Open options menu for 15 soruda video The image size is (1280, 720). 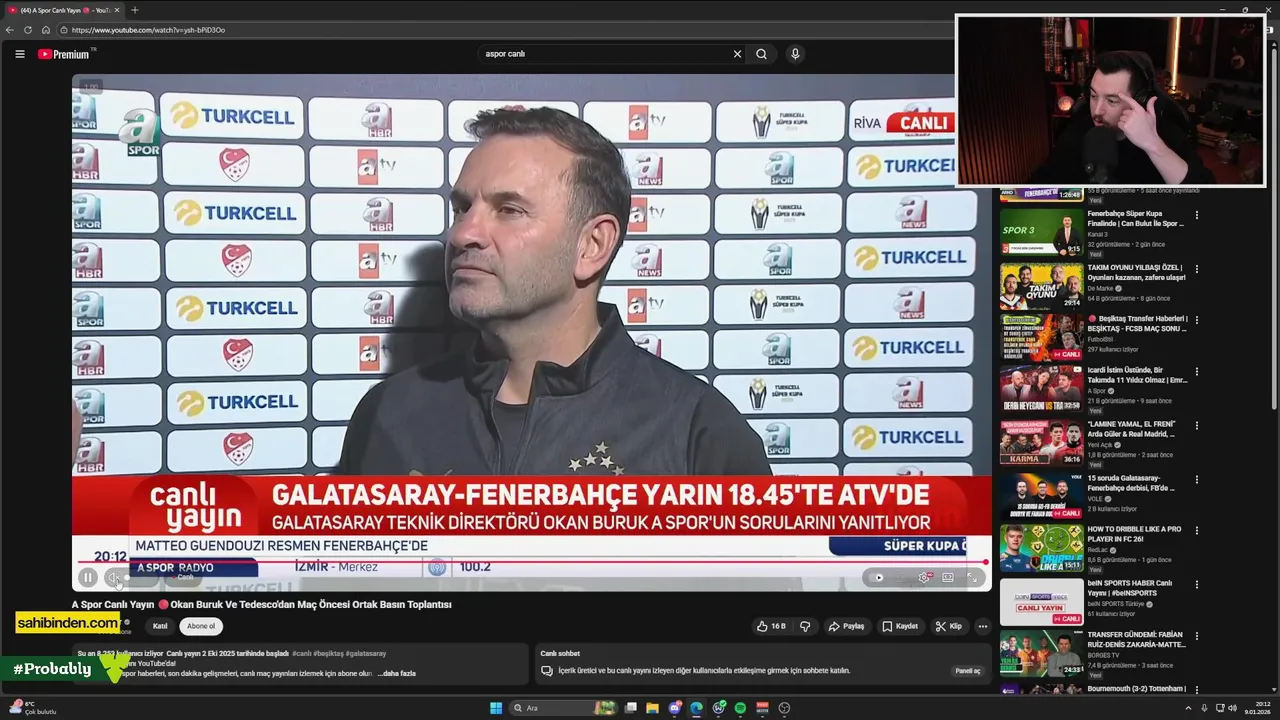click(1196, 480)
